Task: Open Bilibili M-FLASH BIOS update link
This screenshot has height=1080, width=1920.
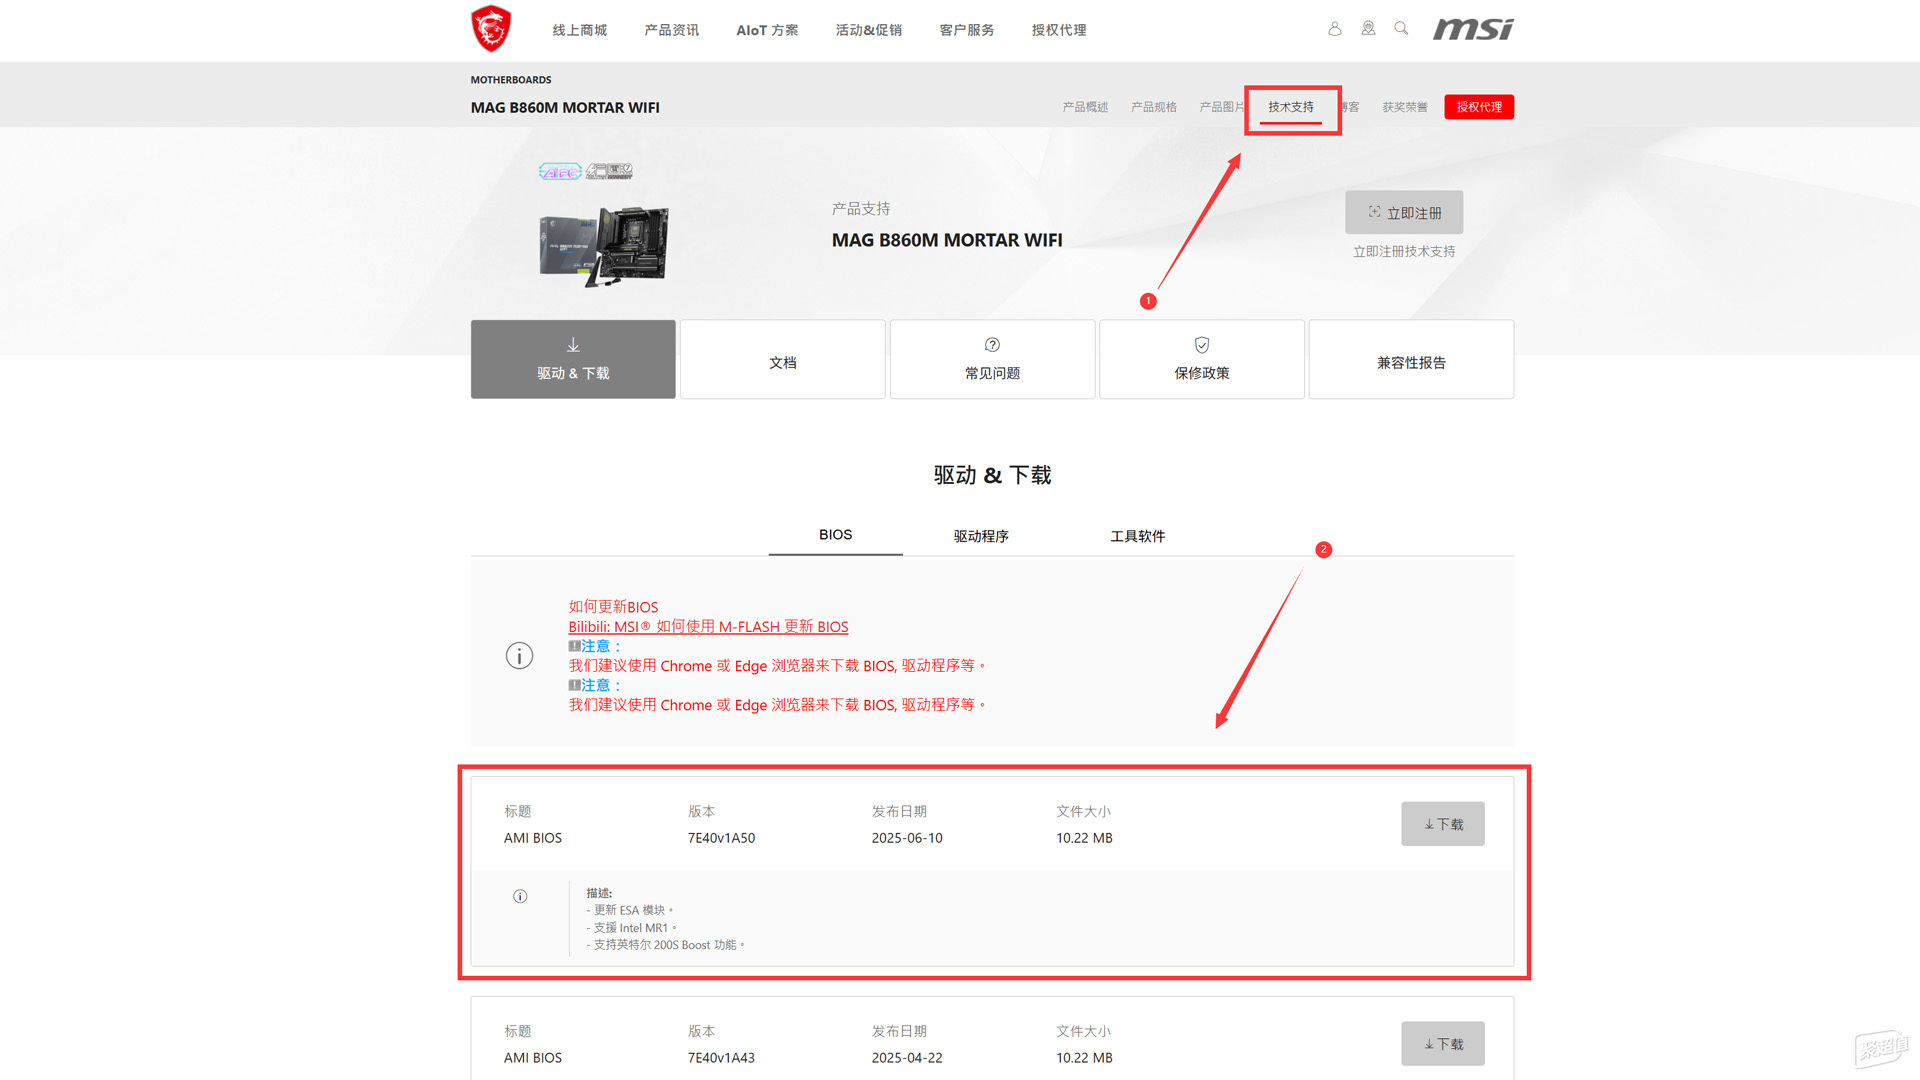Action: pyautogui.click(x=708, y=627)
